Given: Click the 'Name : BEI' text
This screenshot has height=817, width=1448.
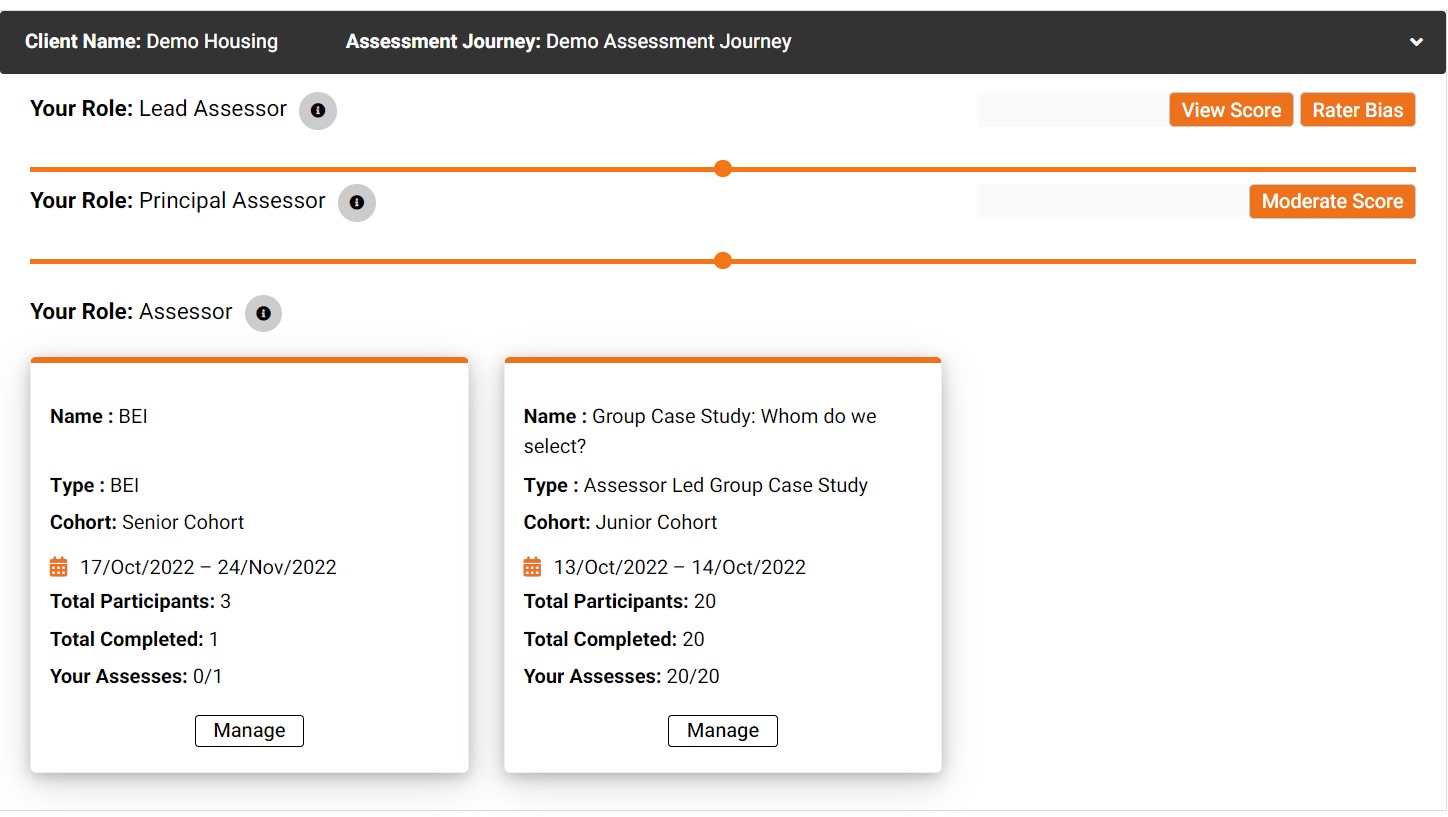Looking at the screenshot, I should tap(99, 416).
